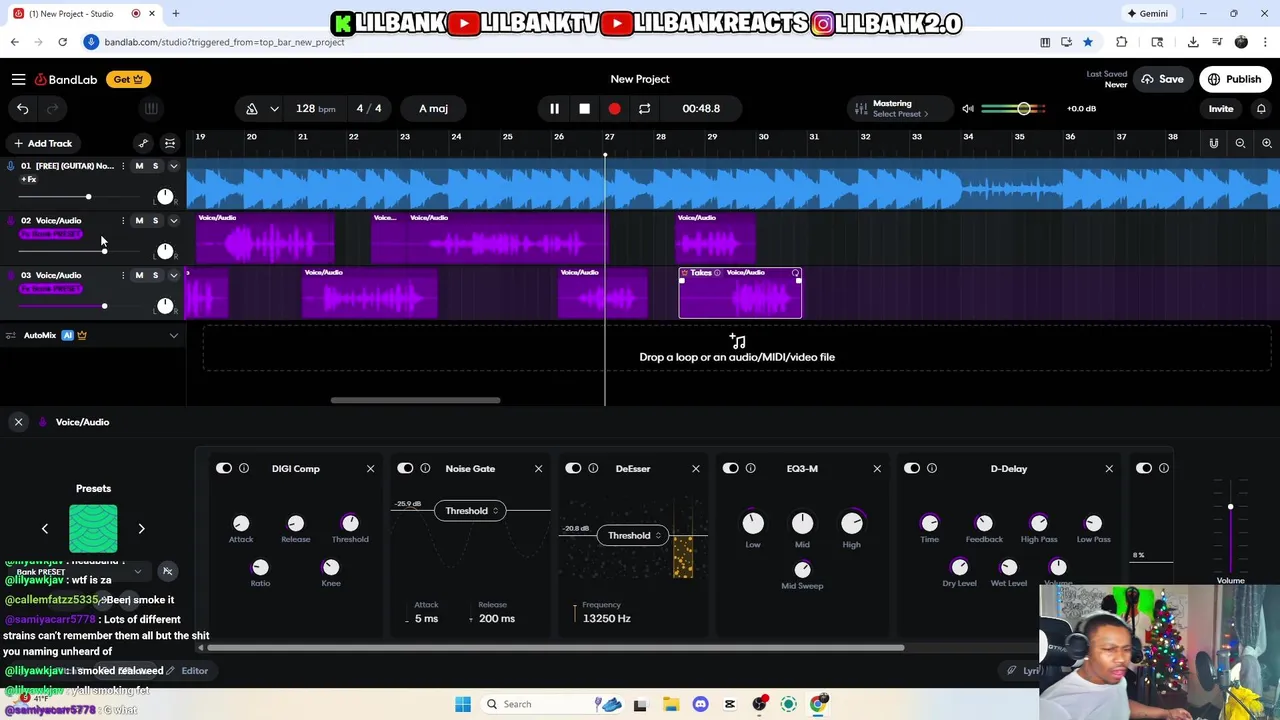Add Fx to track 01

(28, 179)
